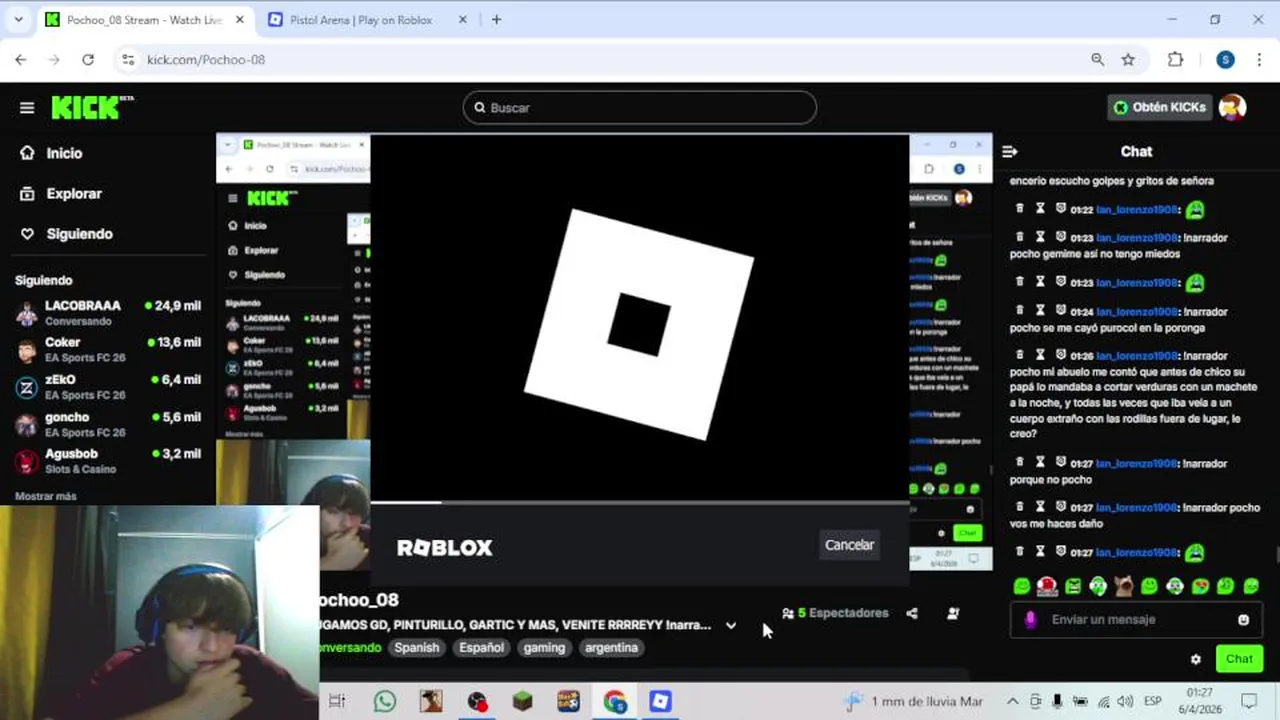This screenshot has height=720, width=1280.
Task: Share the stream with share icon
Action: pos(912,613)
